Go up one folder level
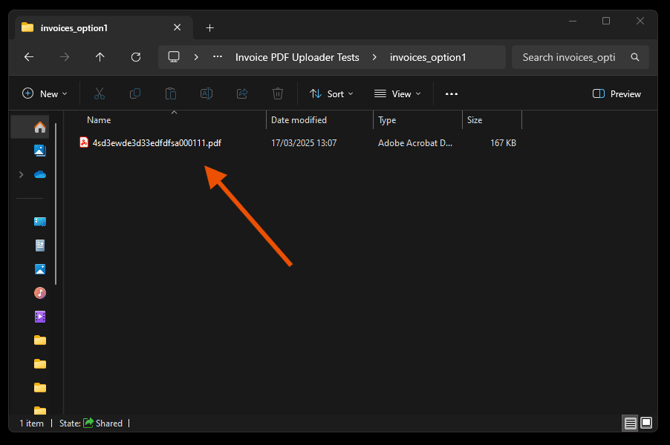 click(x=100, y=57)
